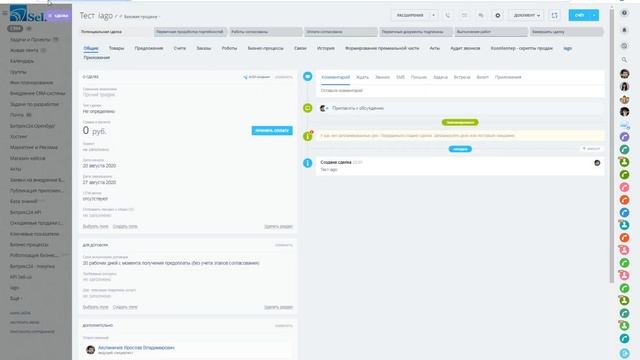This screenshot has height=360, width=640.
Task: Open Живая лента in the sidebar
Action: click(x=24, y=50)
